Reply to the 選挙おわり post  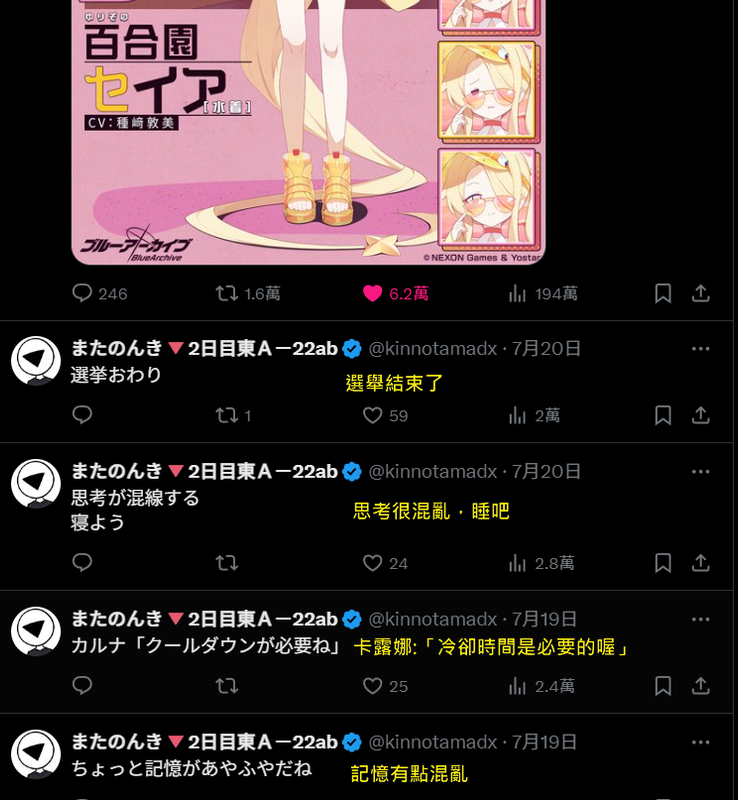point(82,415)
